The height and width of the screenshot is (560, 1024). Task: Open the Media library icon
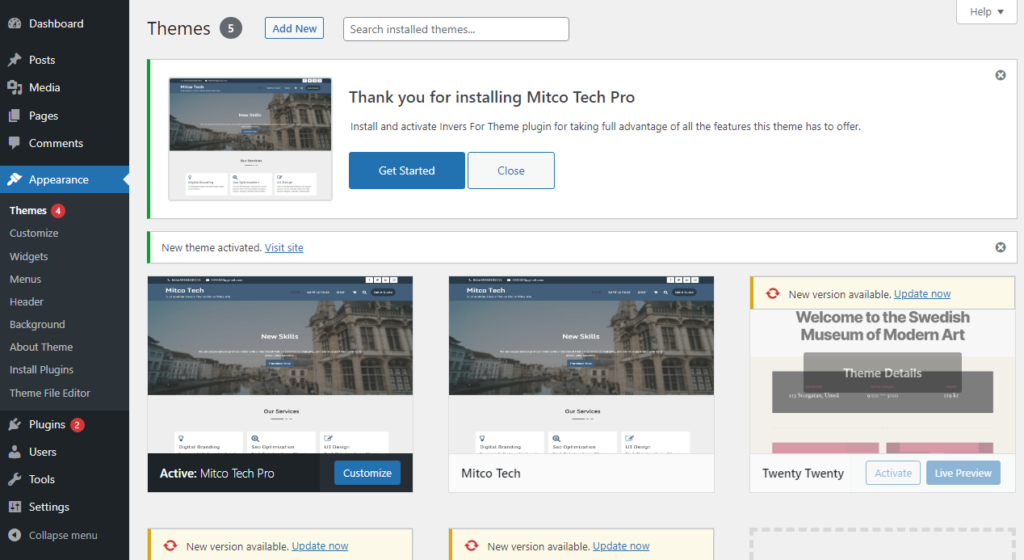pyautogui.click(x=14, y=87)
